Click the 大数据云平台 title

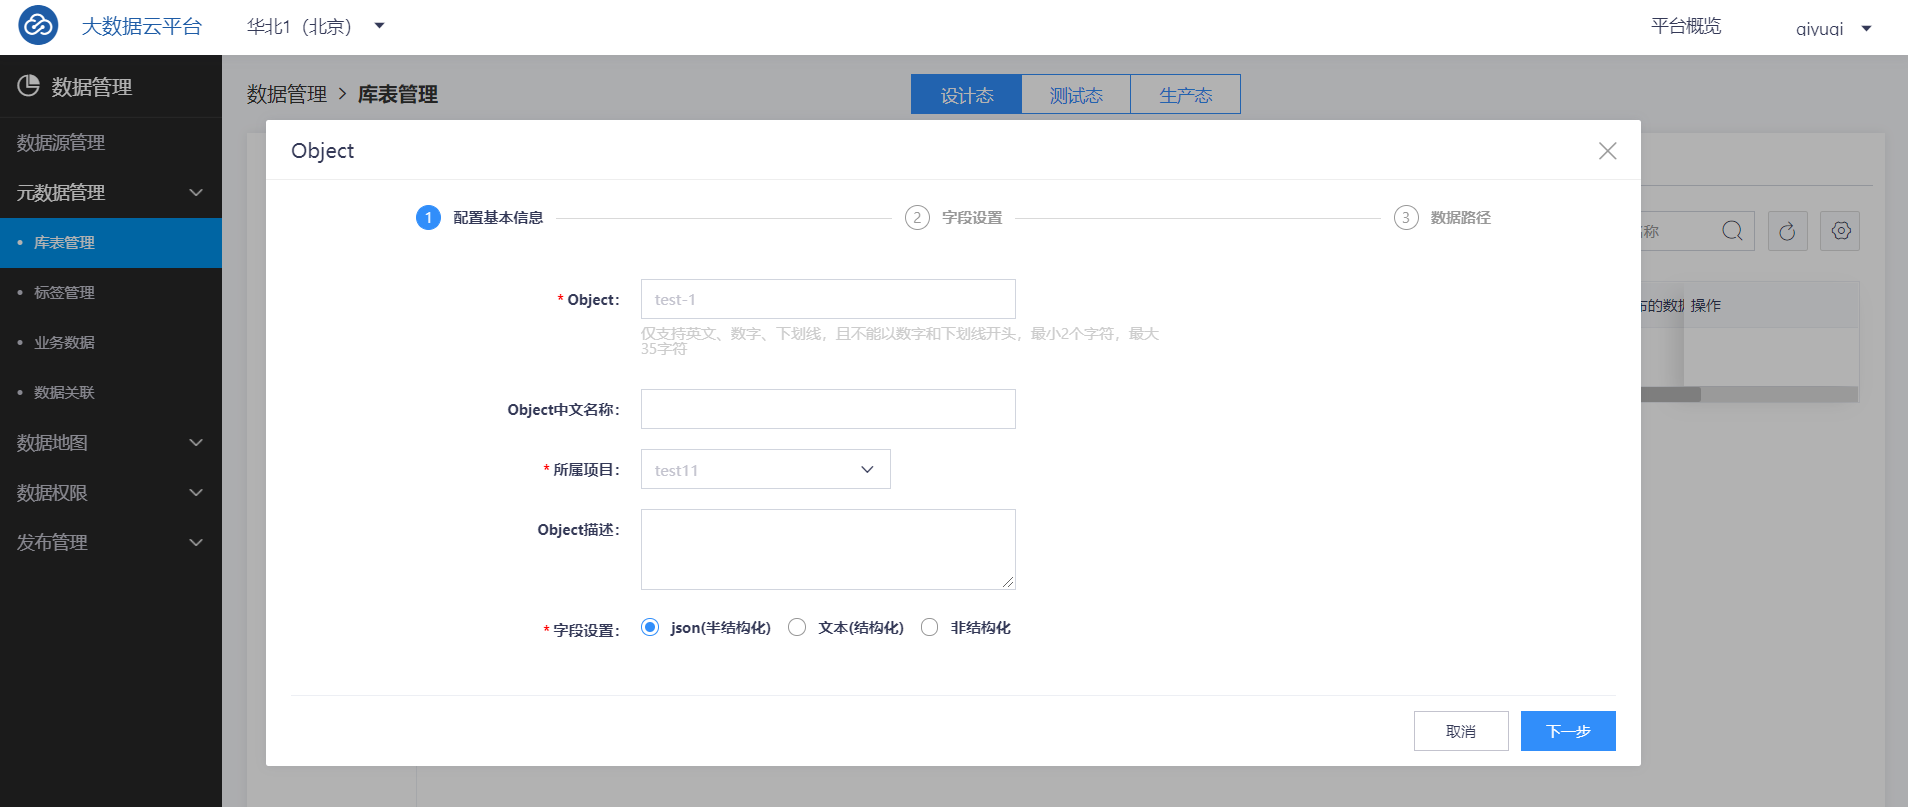coord(142,26)
